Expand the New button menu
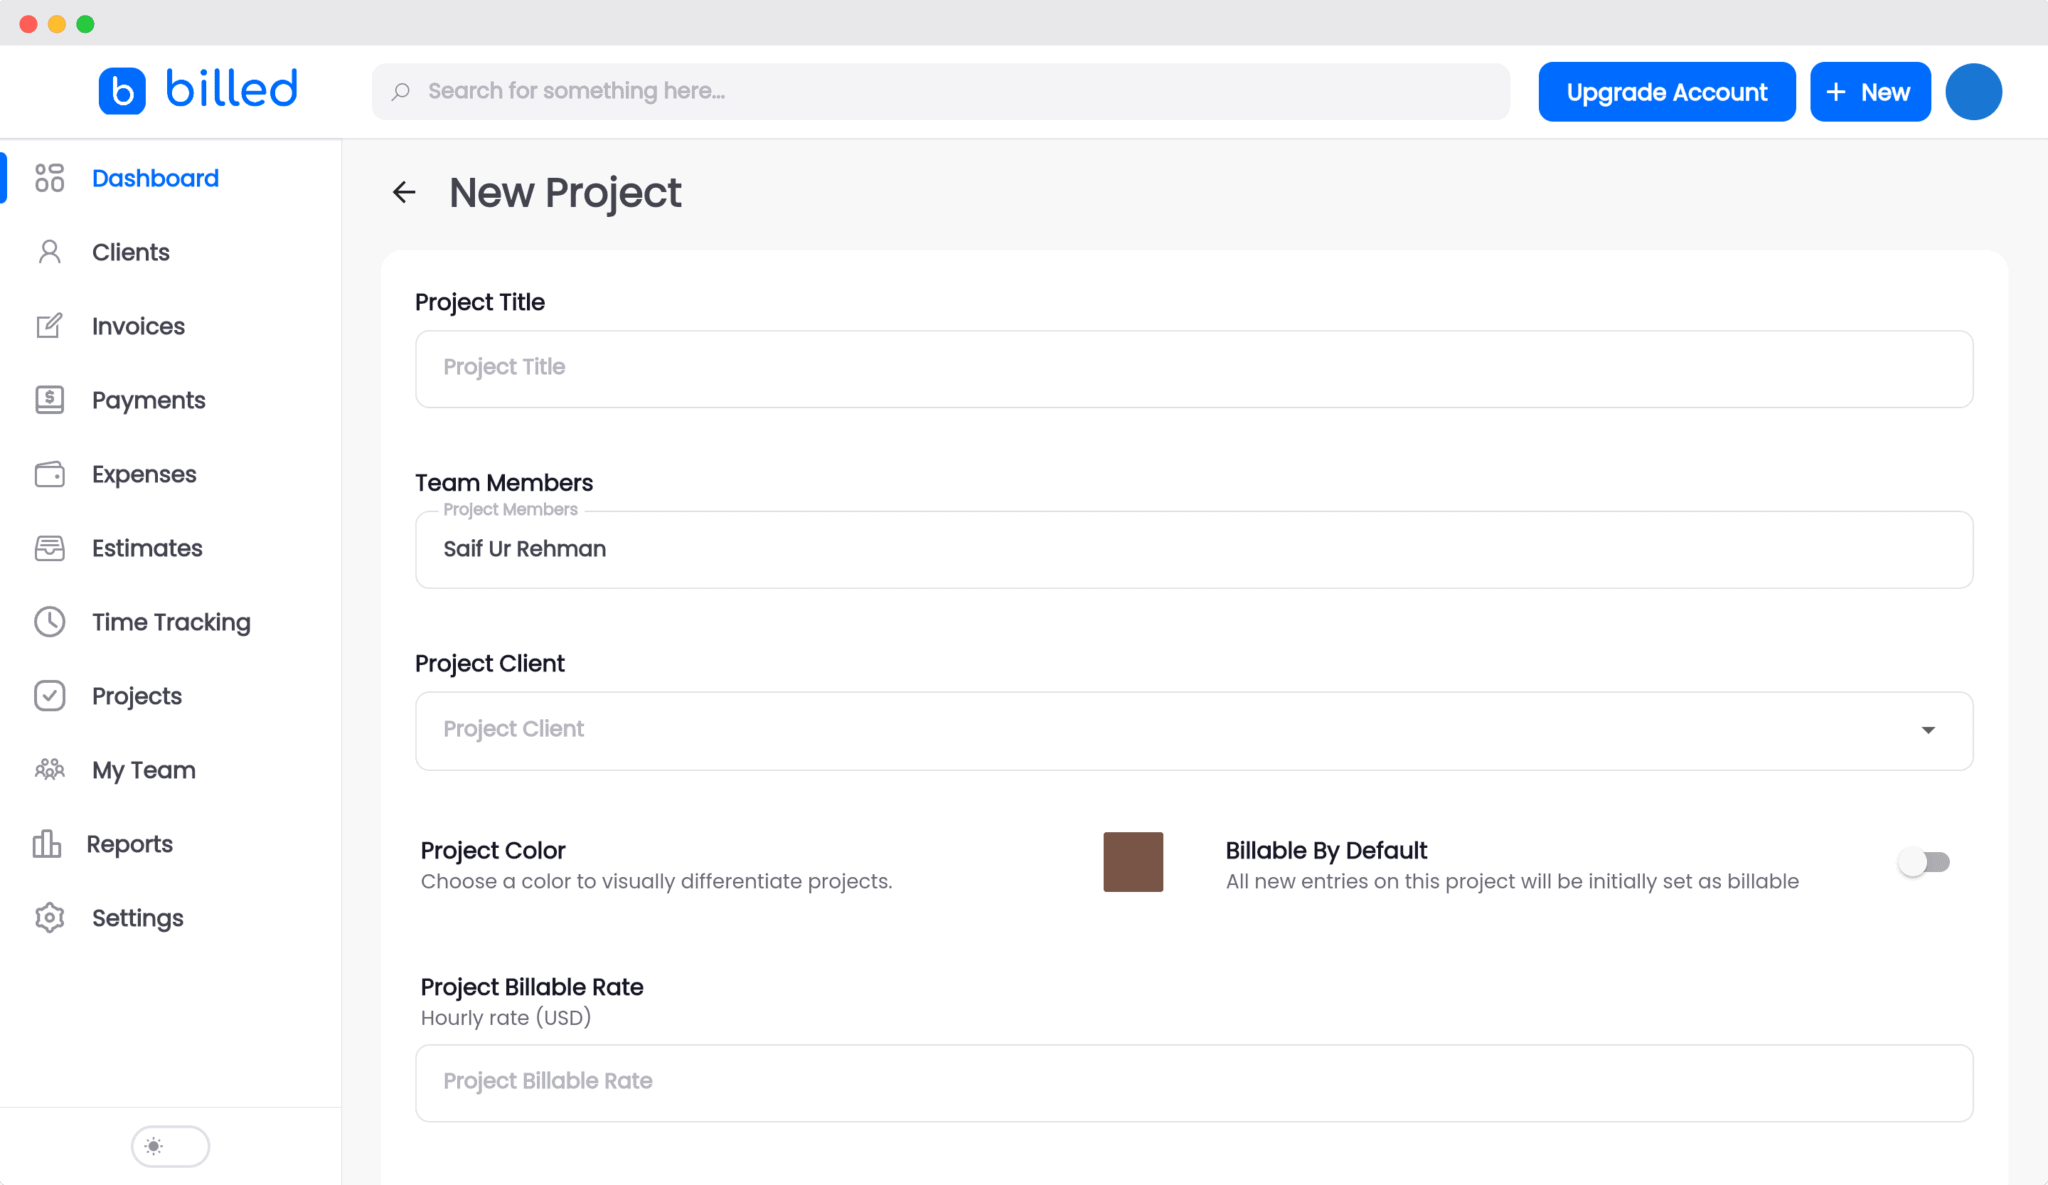The image size is (2048, 1185). click(x=1869, y=91)
